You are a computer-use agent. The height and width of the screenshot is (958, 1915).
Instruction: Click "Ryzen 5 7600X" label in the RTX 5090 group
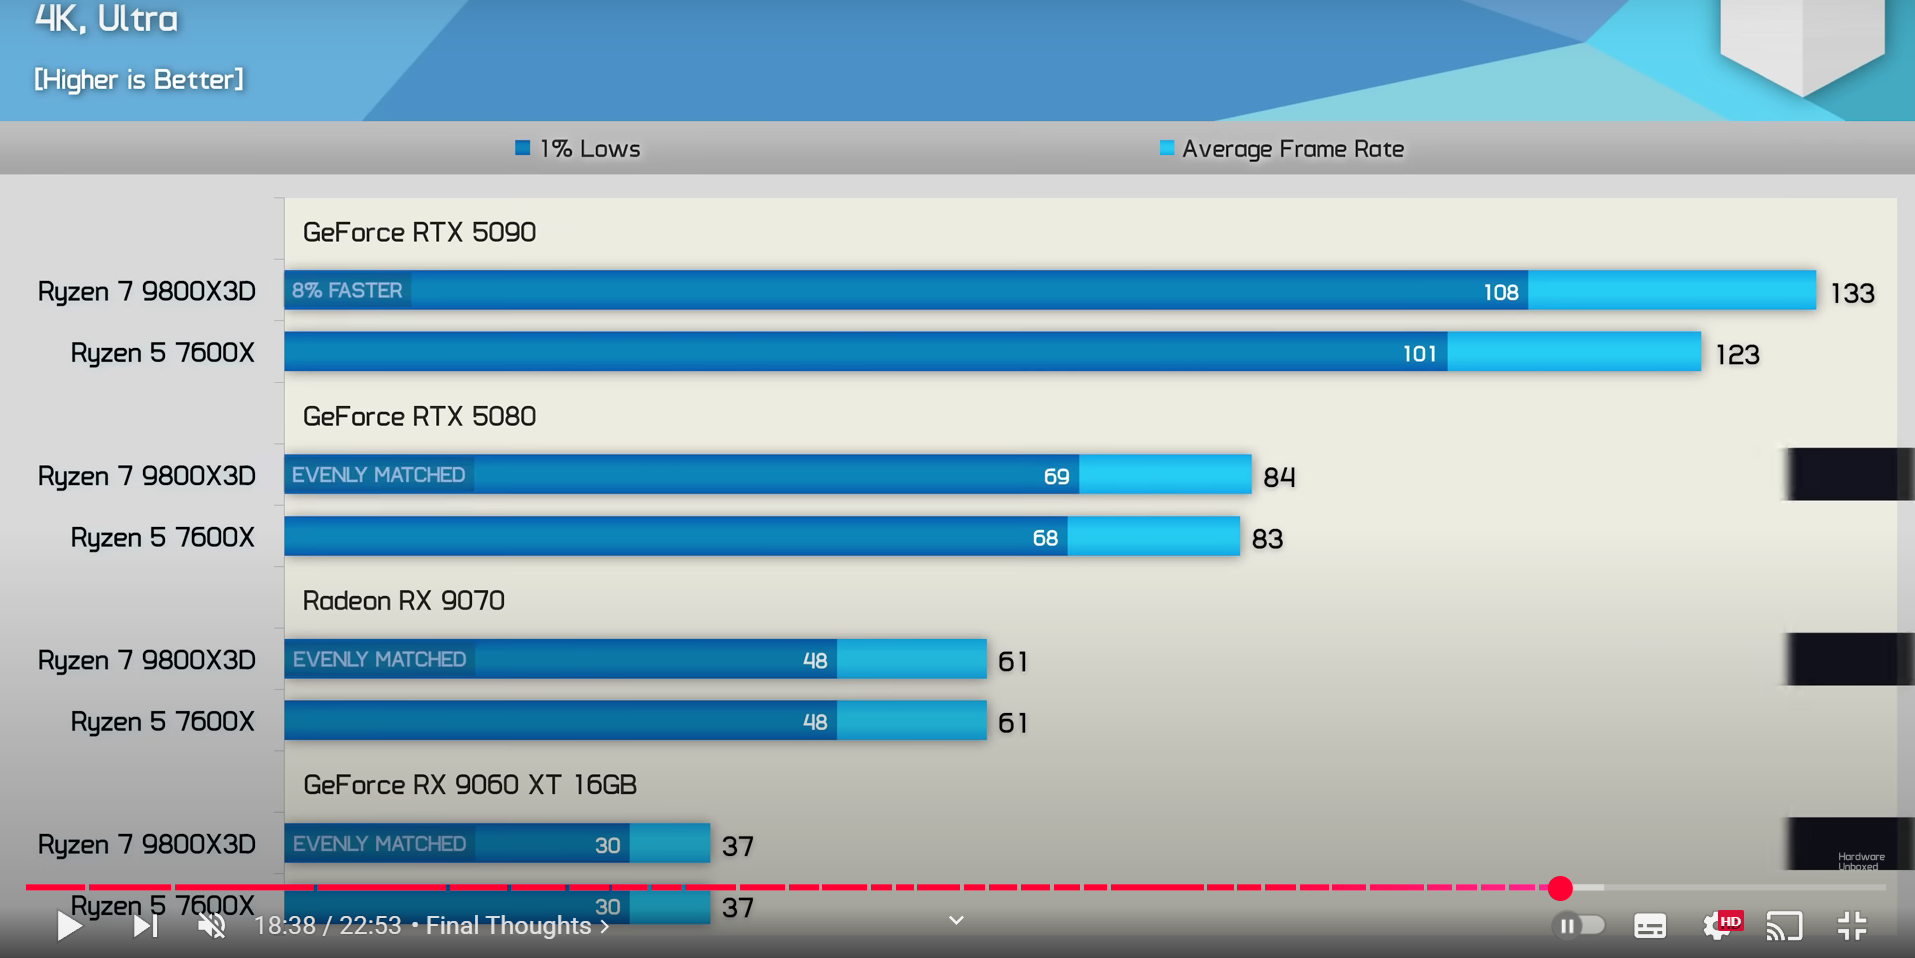[163, 353]
